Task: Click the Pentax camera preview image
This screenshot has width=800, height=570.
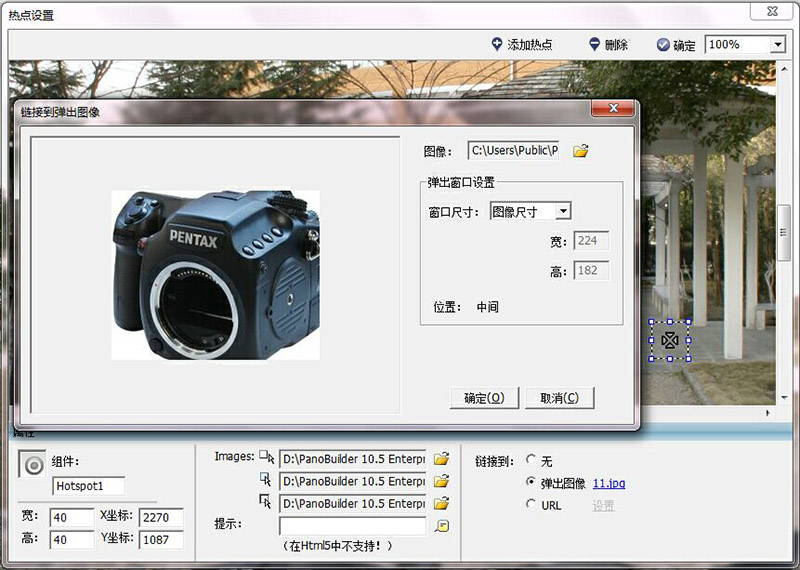Action: (x=215, y=275)
